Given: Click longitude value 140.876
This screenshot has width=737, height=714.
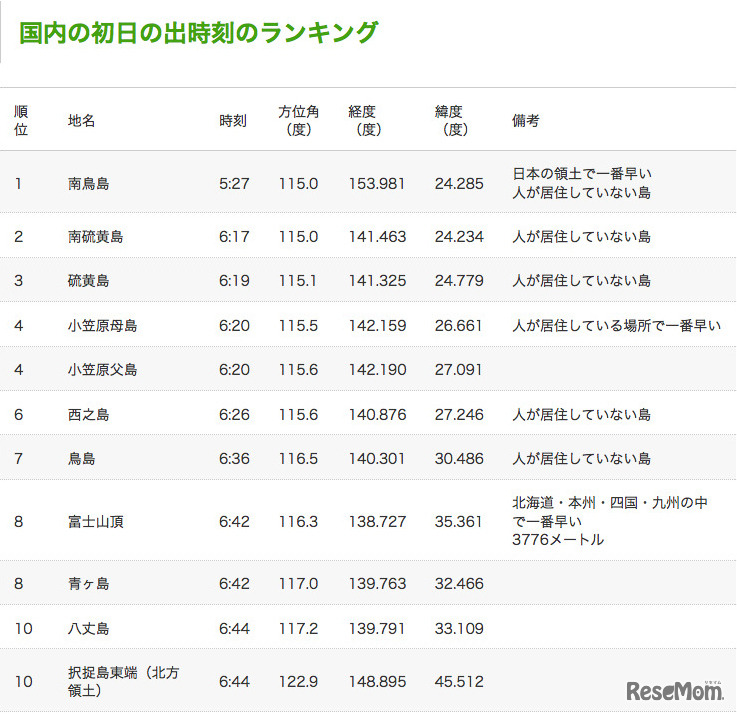Looking at the screenshot, I should 377,415.
